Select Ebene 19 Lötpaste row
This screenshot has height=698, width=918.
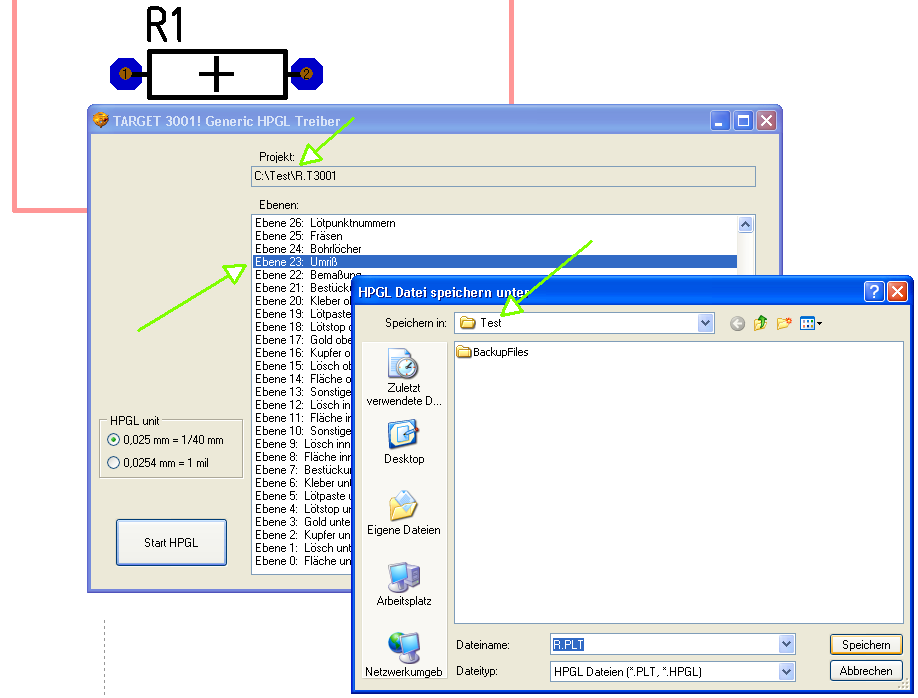pos(302,314)
